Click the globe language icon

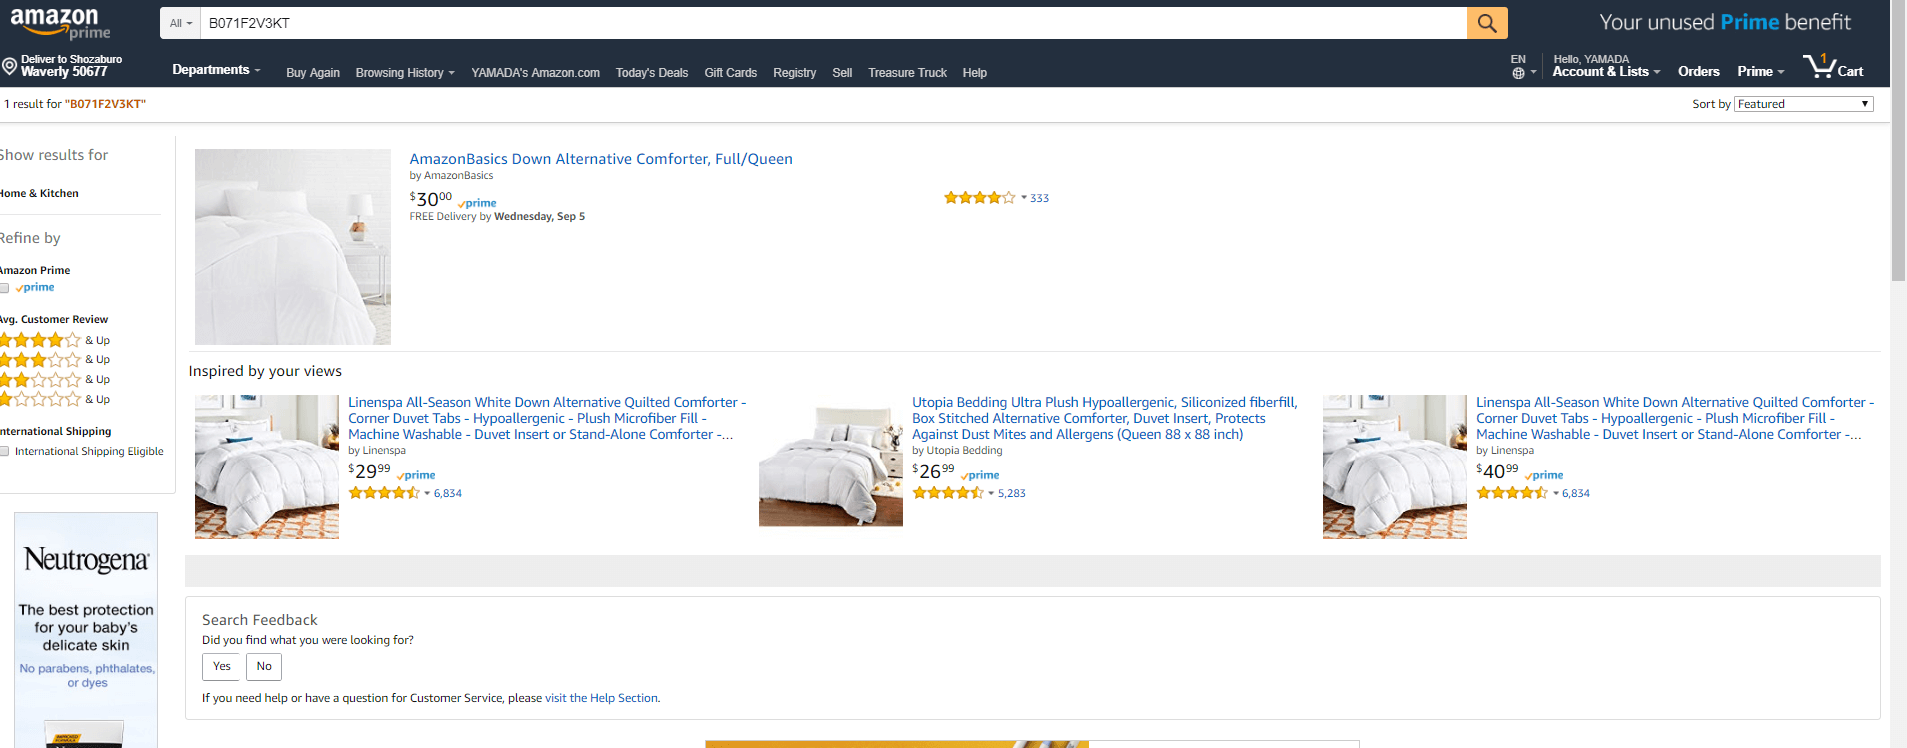(1518, 73)
